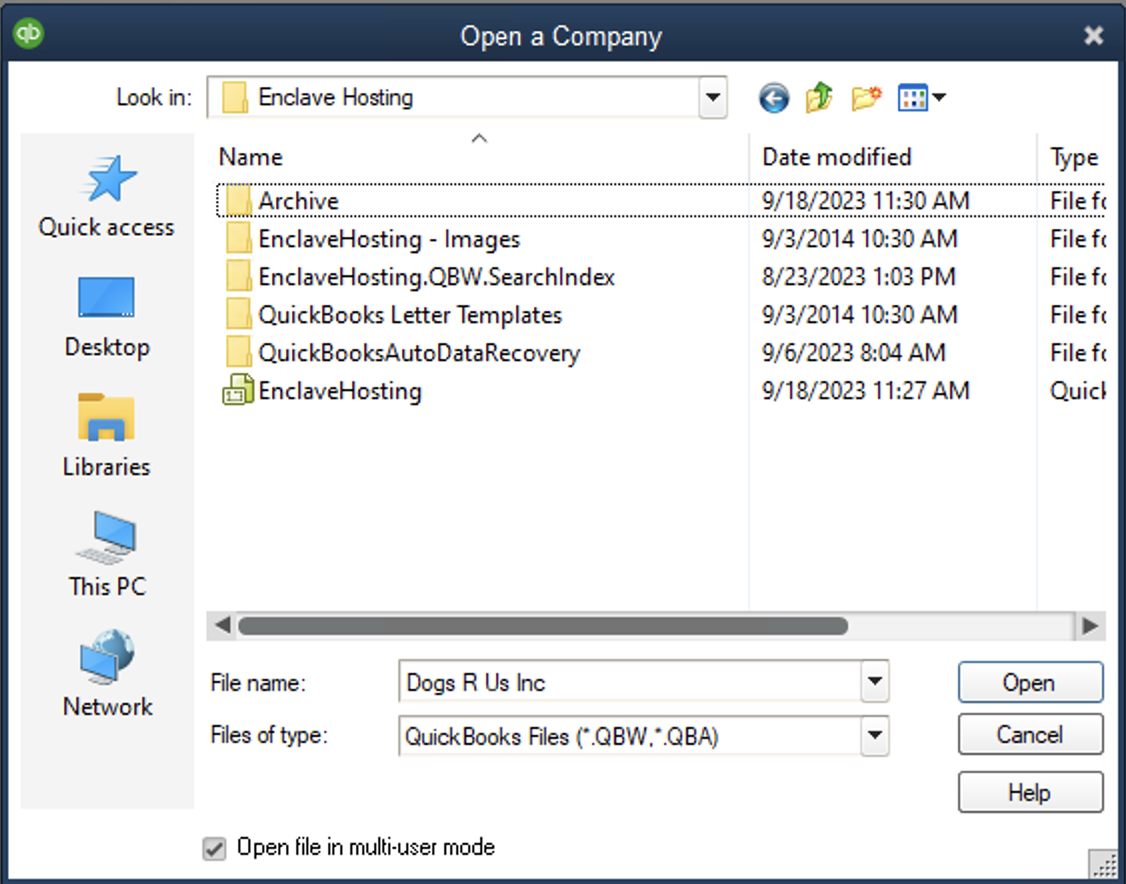Open This PC location
This screenshot has width=1126, height=884.
click(106, 555)
